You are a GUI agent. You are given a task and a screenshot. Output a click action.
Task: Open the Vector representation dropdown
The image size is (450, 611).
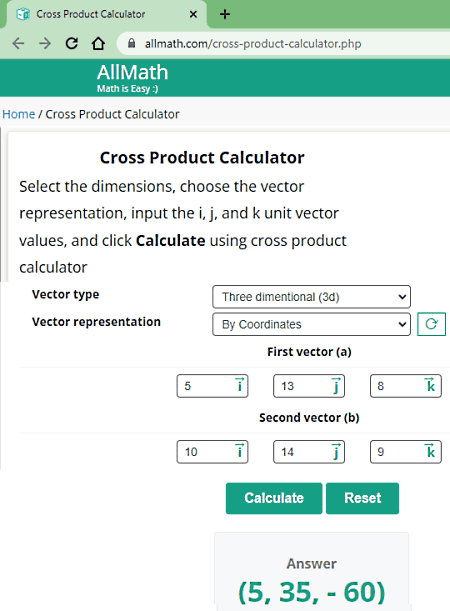coord(311,324)
